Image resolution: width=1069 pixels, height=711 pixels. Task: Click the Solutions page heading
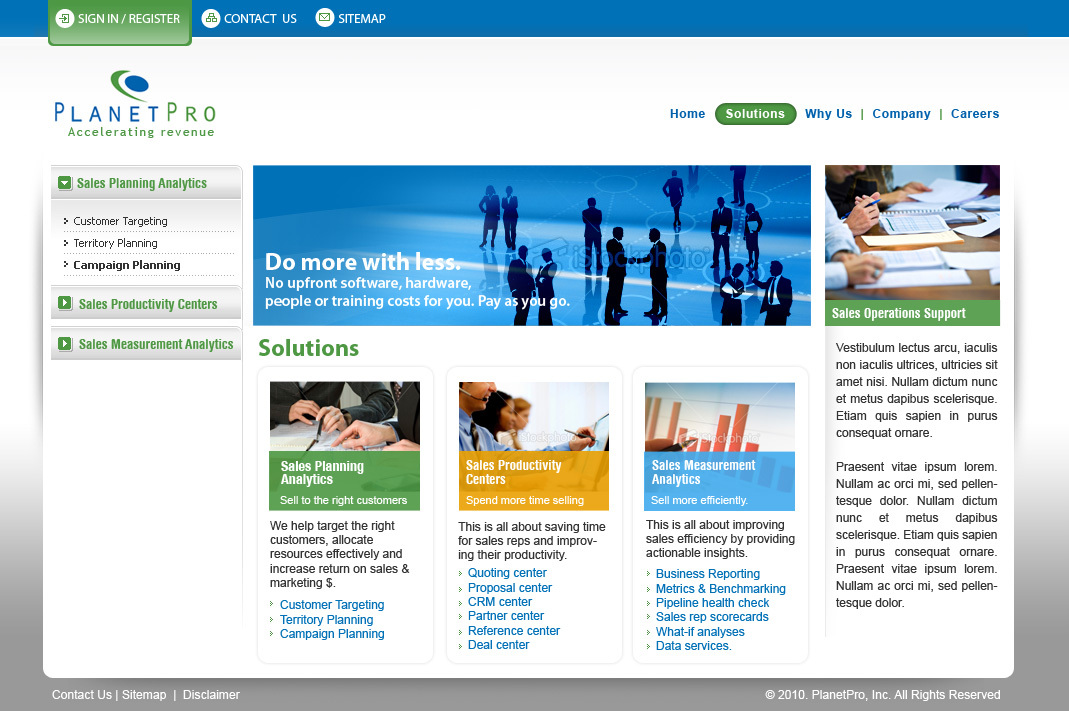pos(309,348)
